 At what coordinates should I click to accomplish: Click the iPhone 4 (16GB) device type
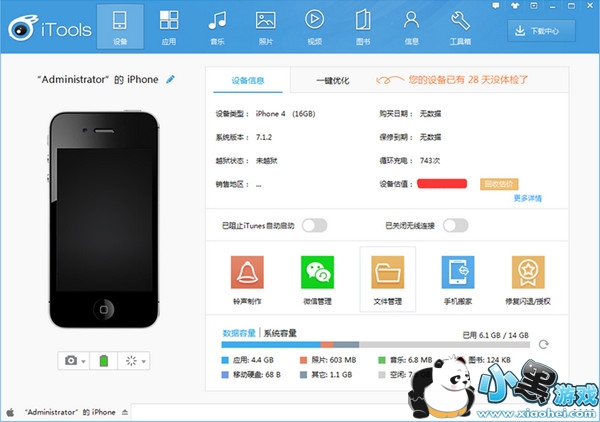click(x=285, y=114)
